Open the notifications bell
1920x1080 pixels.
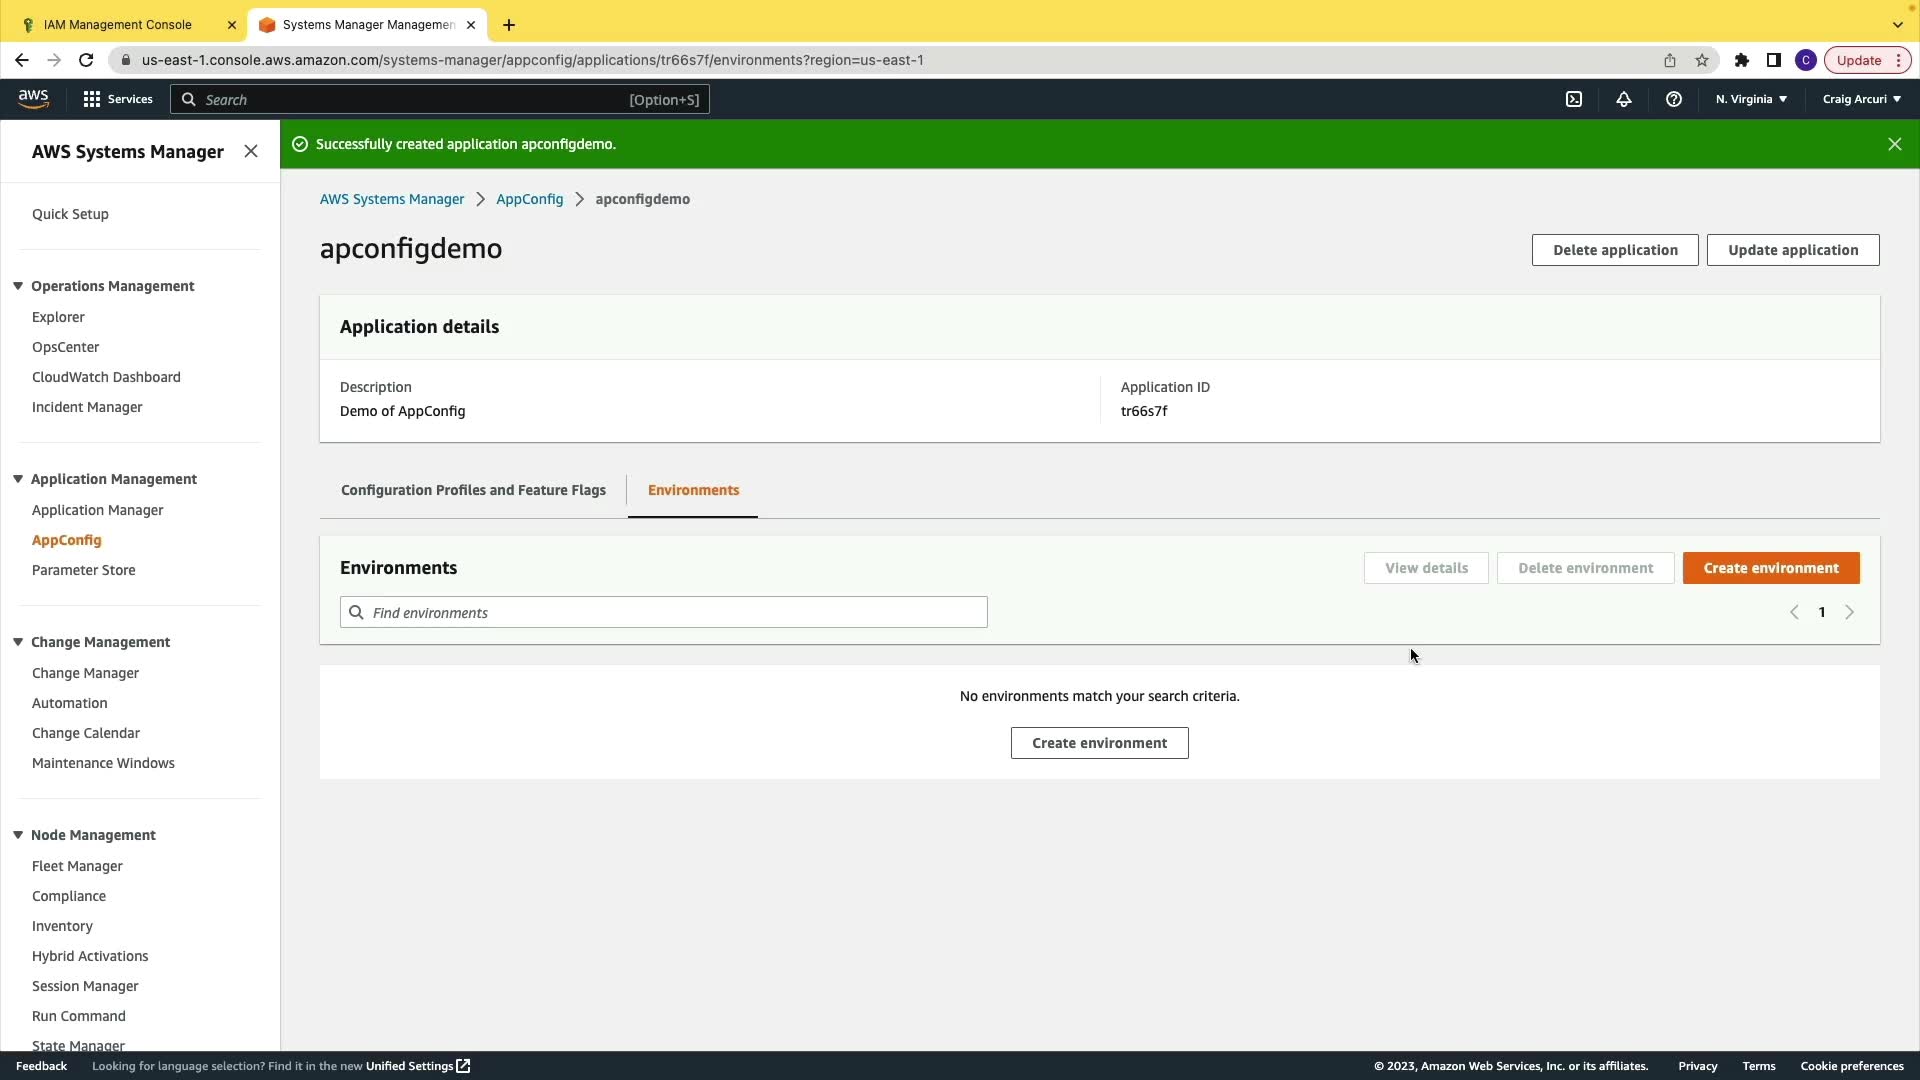1624,99
